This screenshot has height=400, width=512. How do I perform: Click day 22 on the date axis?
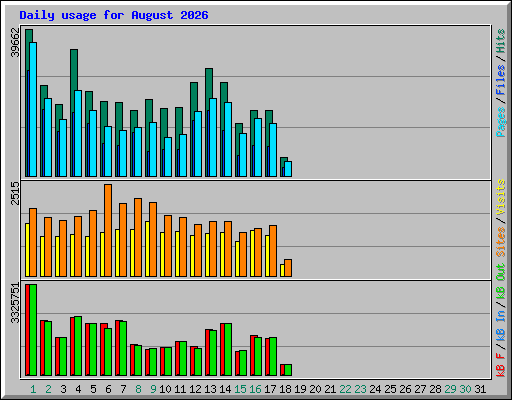[x=345, y=389]
